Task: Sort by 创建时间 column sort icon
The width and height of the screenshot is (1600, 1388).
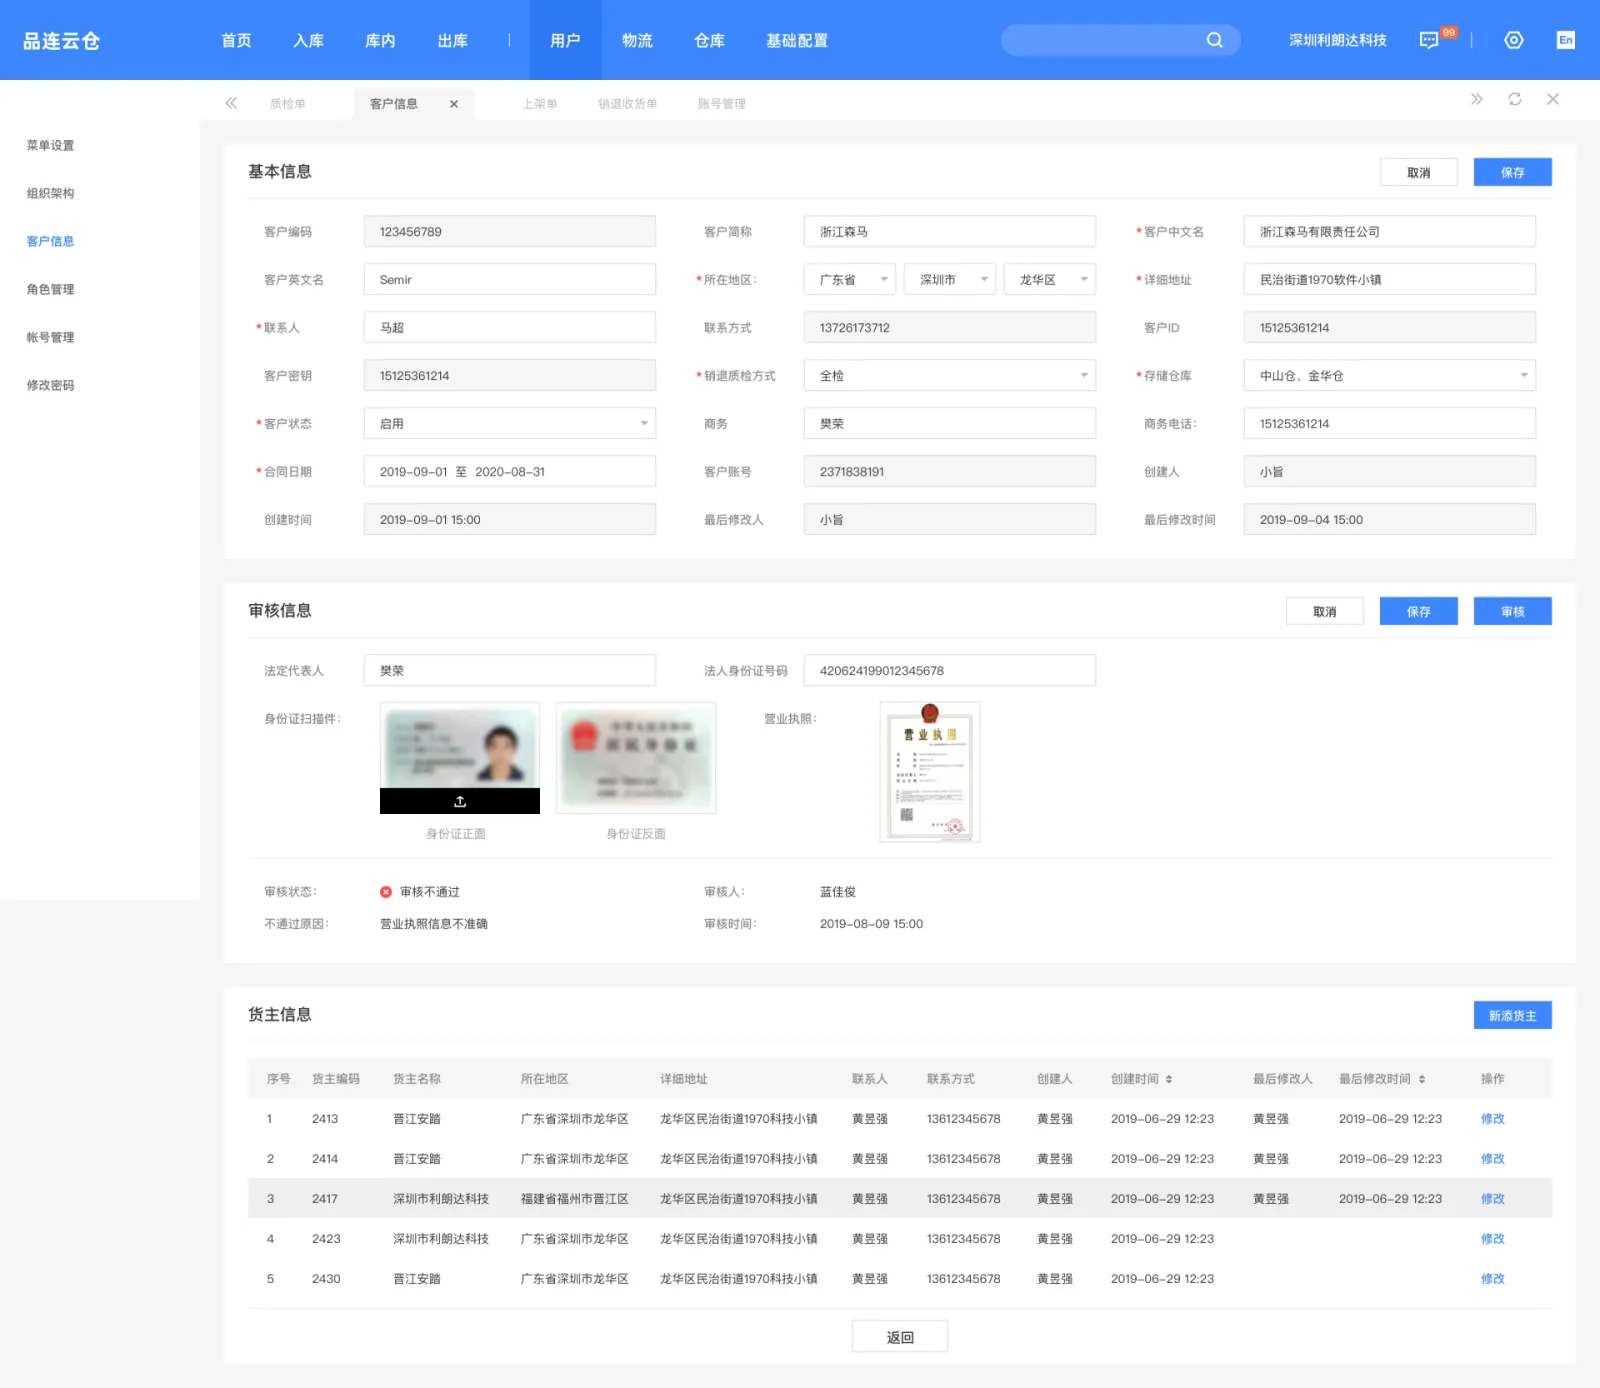Action: coord(1169,1079)
